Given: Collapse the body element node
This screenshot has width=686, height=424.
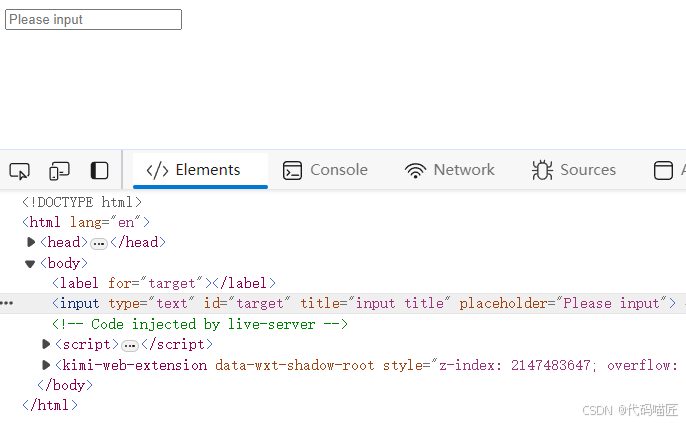Looking at the screenshot, I should [x=30, y=263].
